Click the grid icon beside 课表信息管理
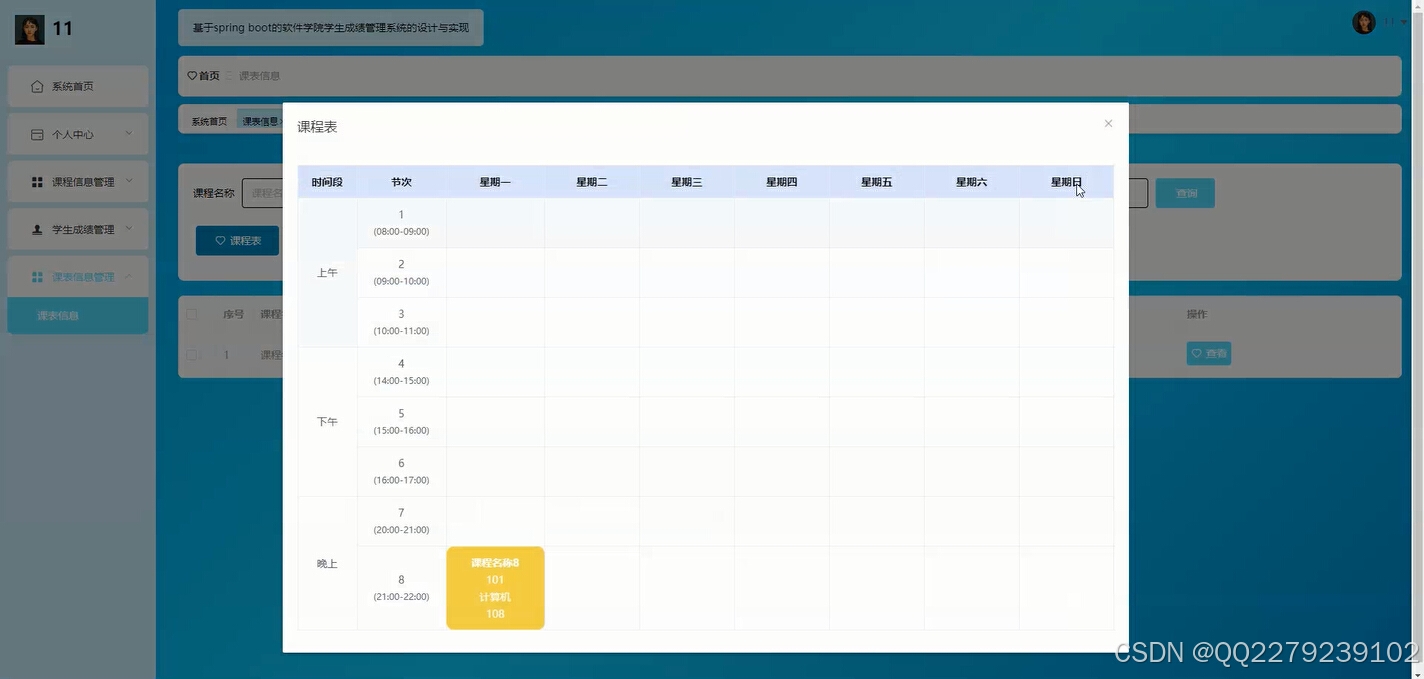This screenshot has width=1424, height=679. 35,276
